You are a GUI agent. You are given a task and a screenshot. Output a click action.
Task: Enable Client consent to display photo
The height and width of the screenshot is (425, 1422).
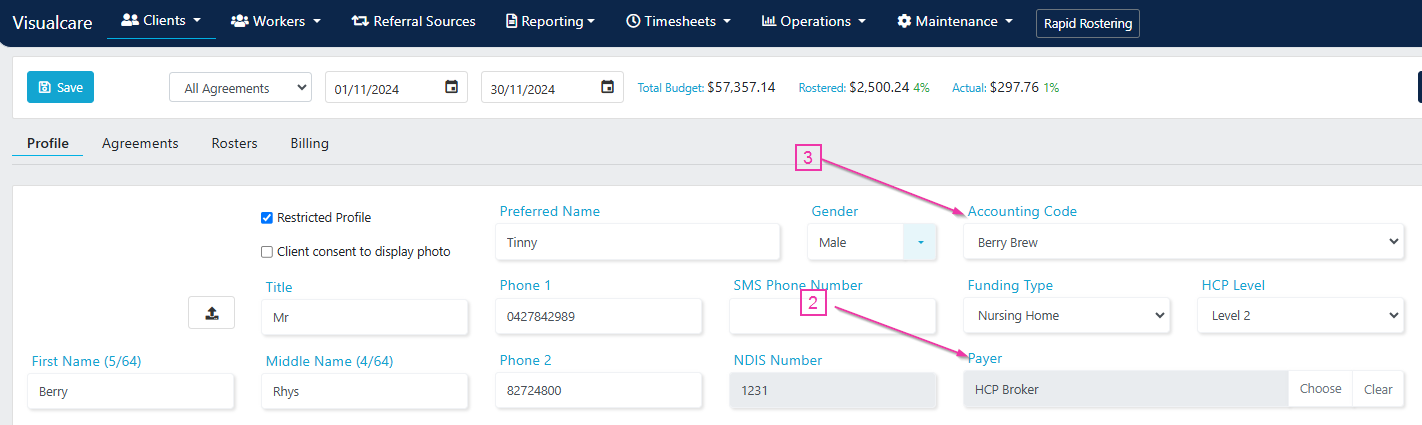267,252
